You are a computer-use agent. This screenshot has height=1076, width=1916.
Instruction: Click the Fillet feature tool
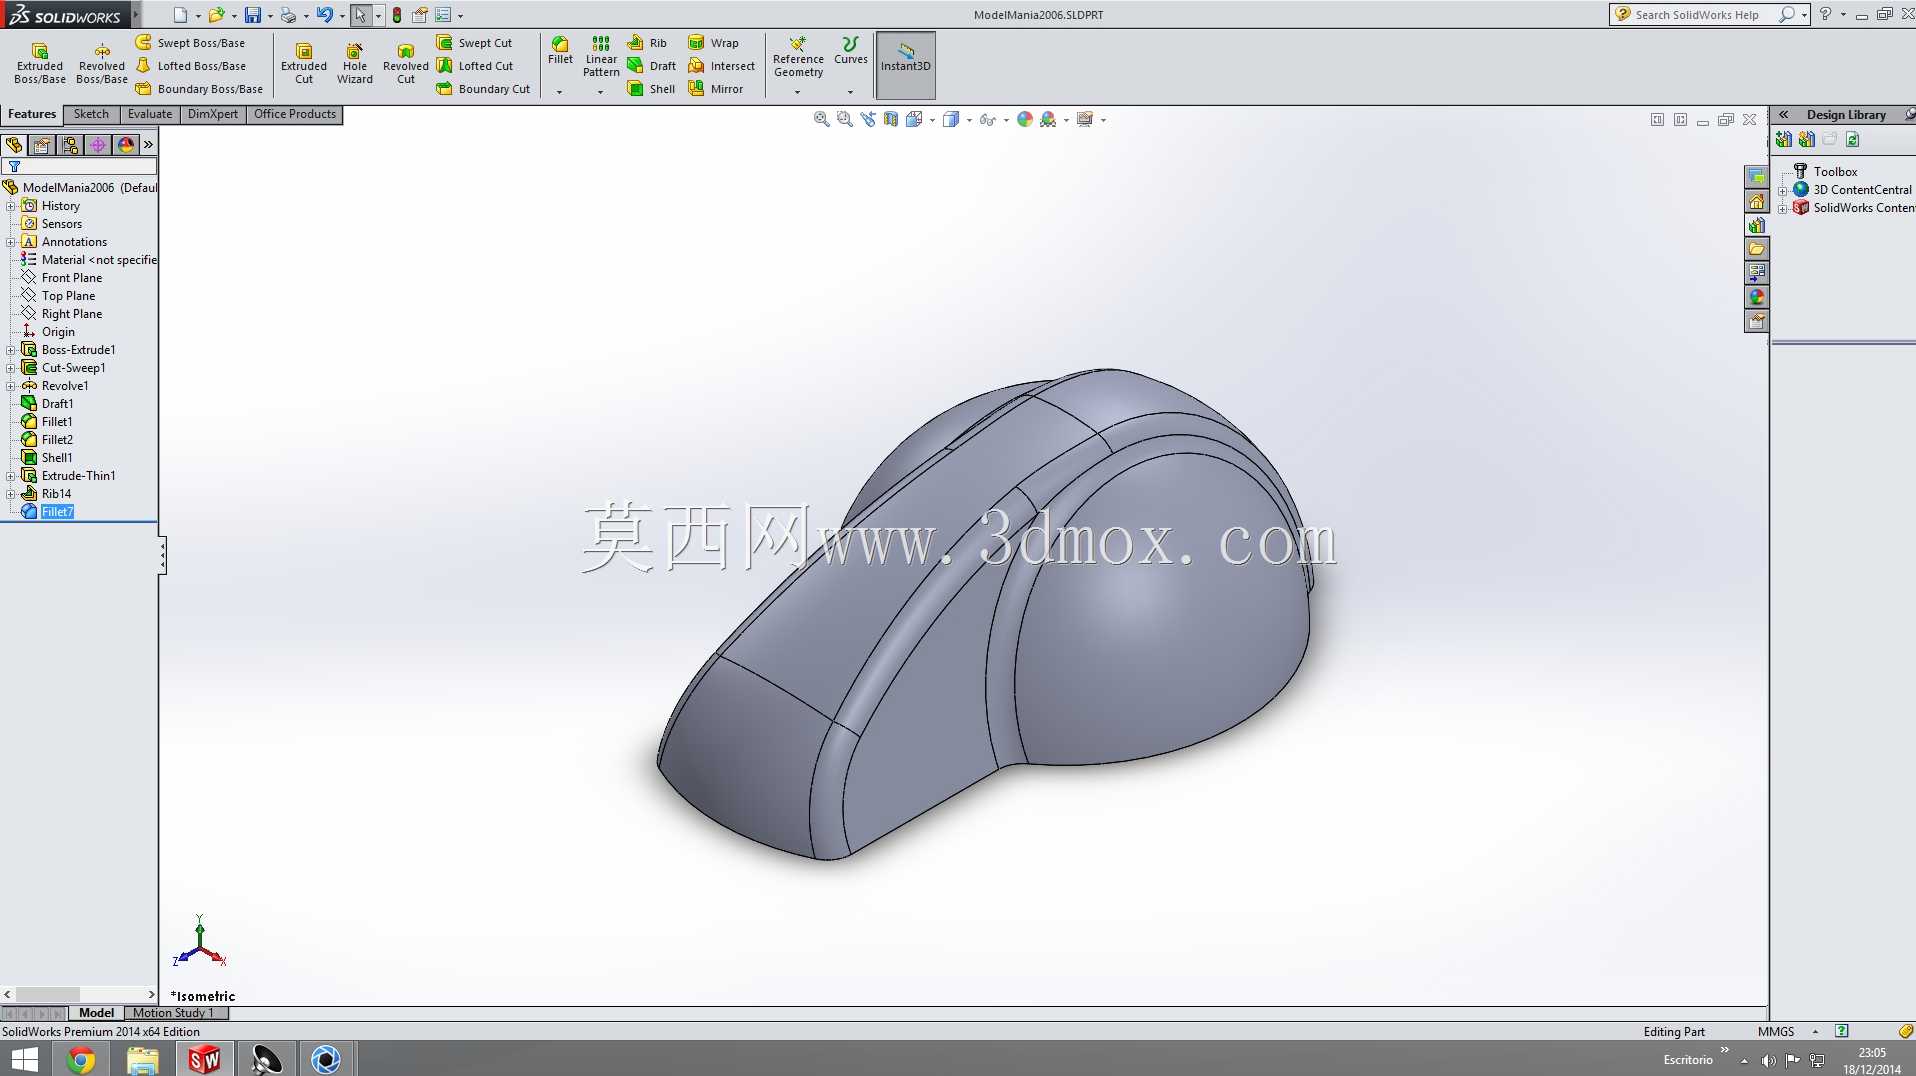coord(561,50)
